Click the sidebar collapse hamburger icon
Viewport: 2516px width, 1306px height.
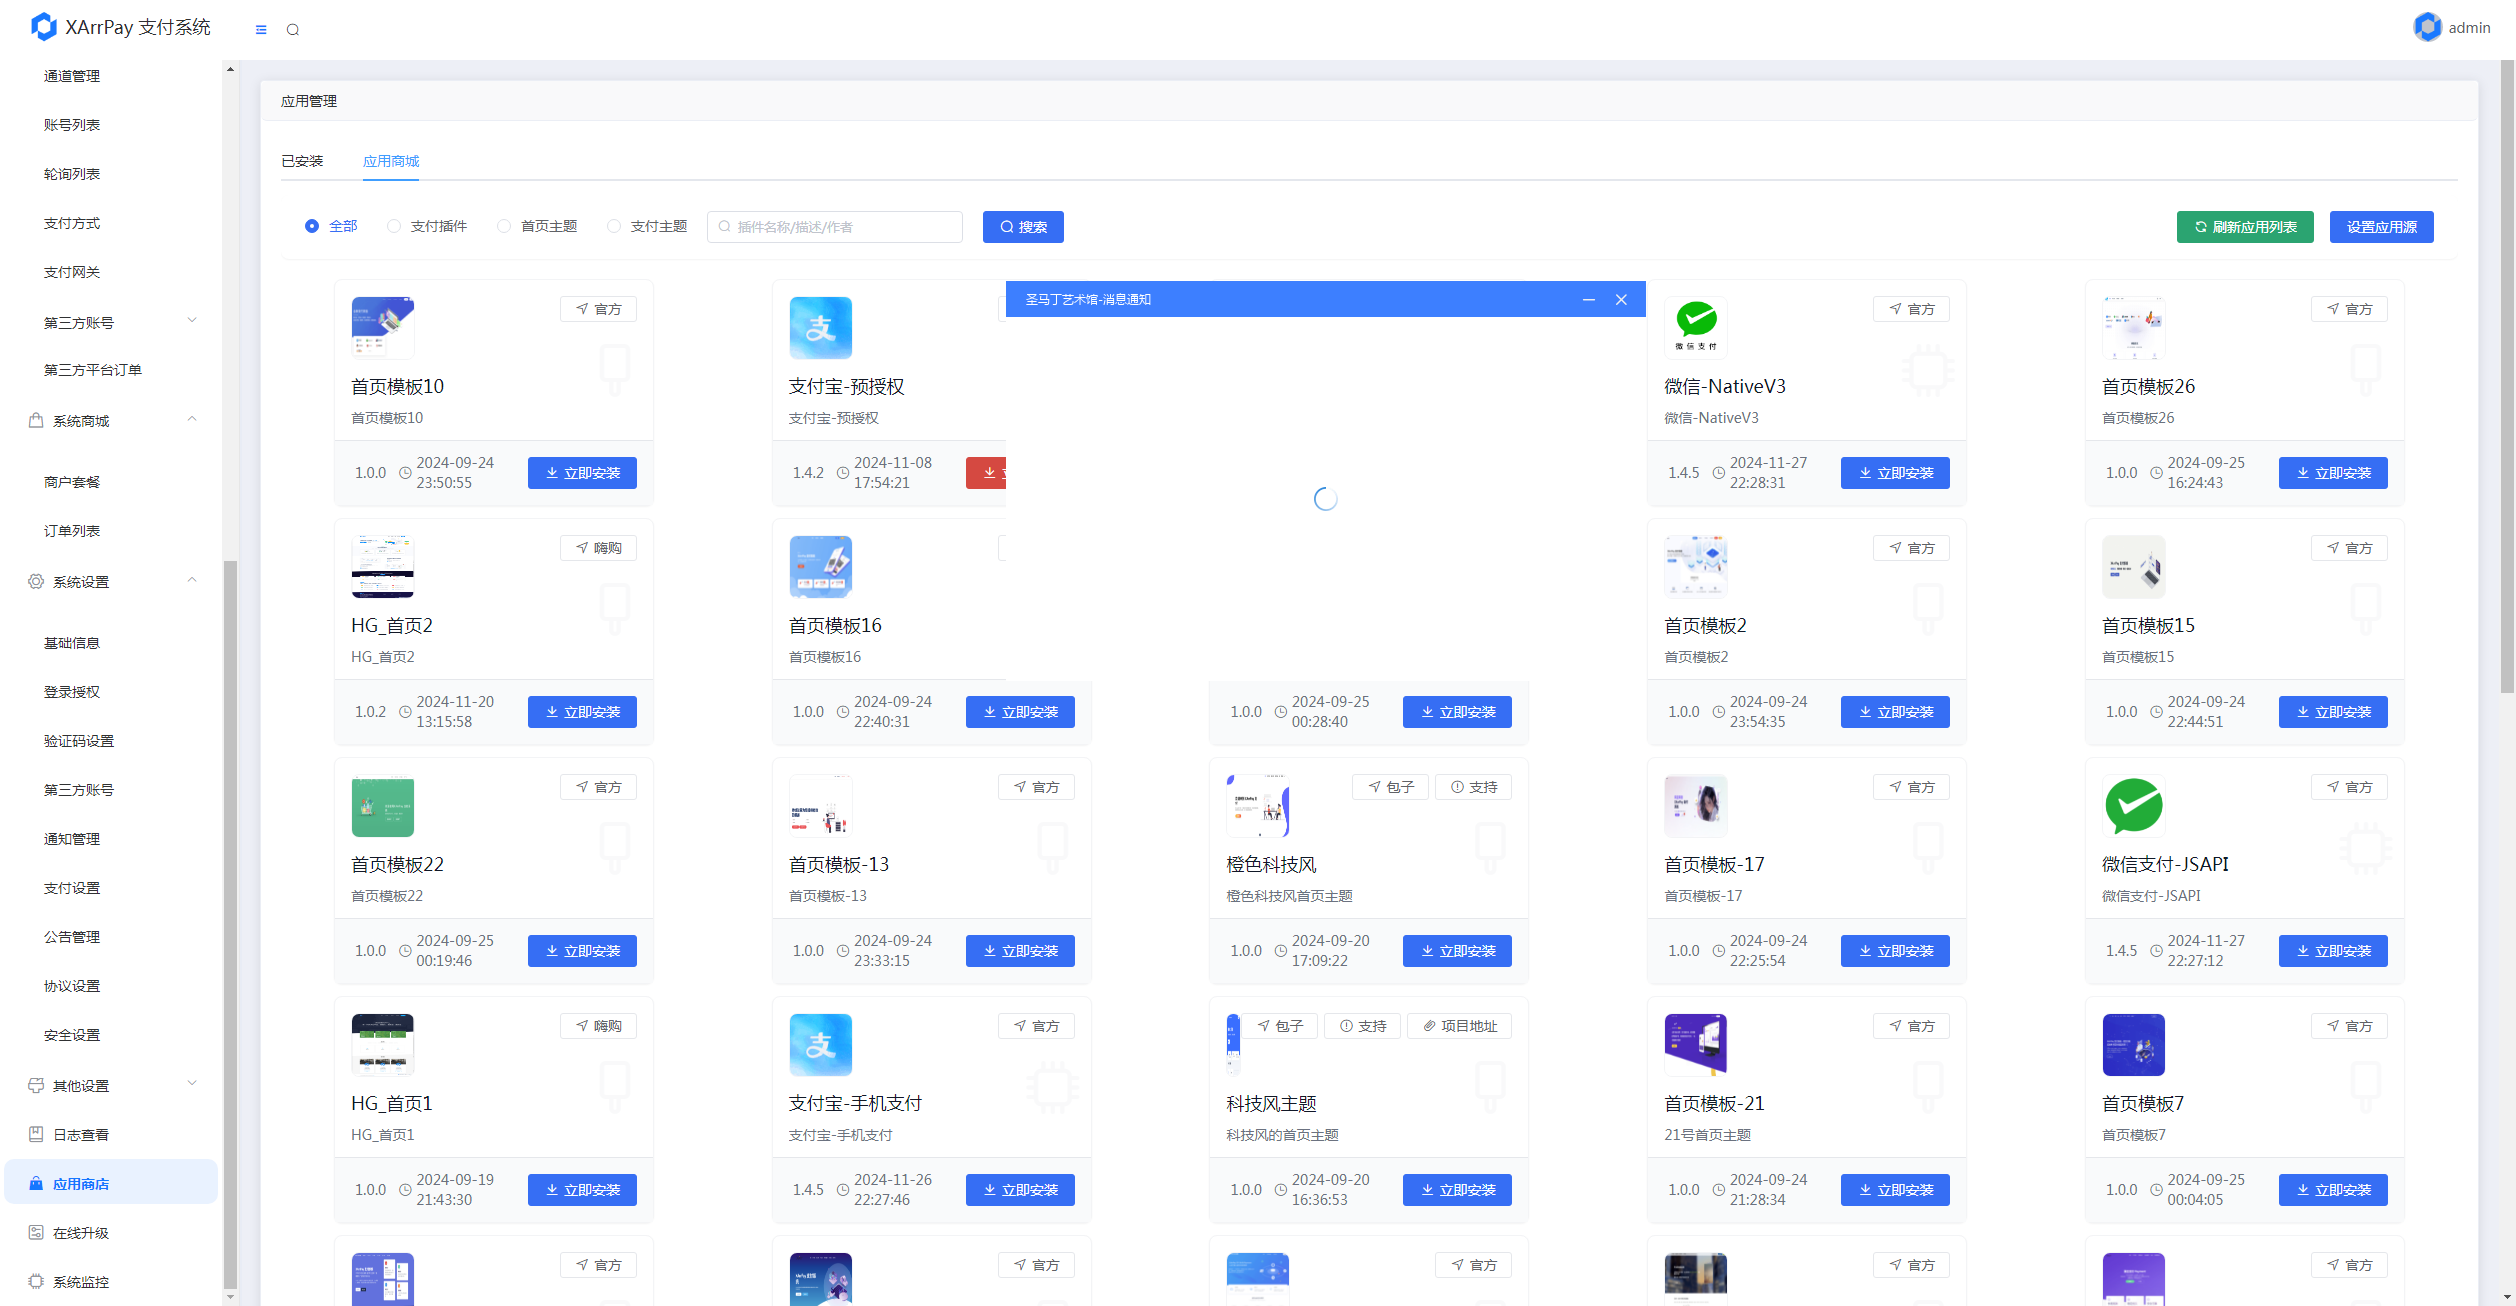pyautogui.click(x=261, y=30)
